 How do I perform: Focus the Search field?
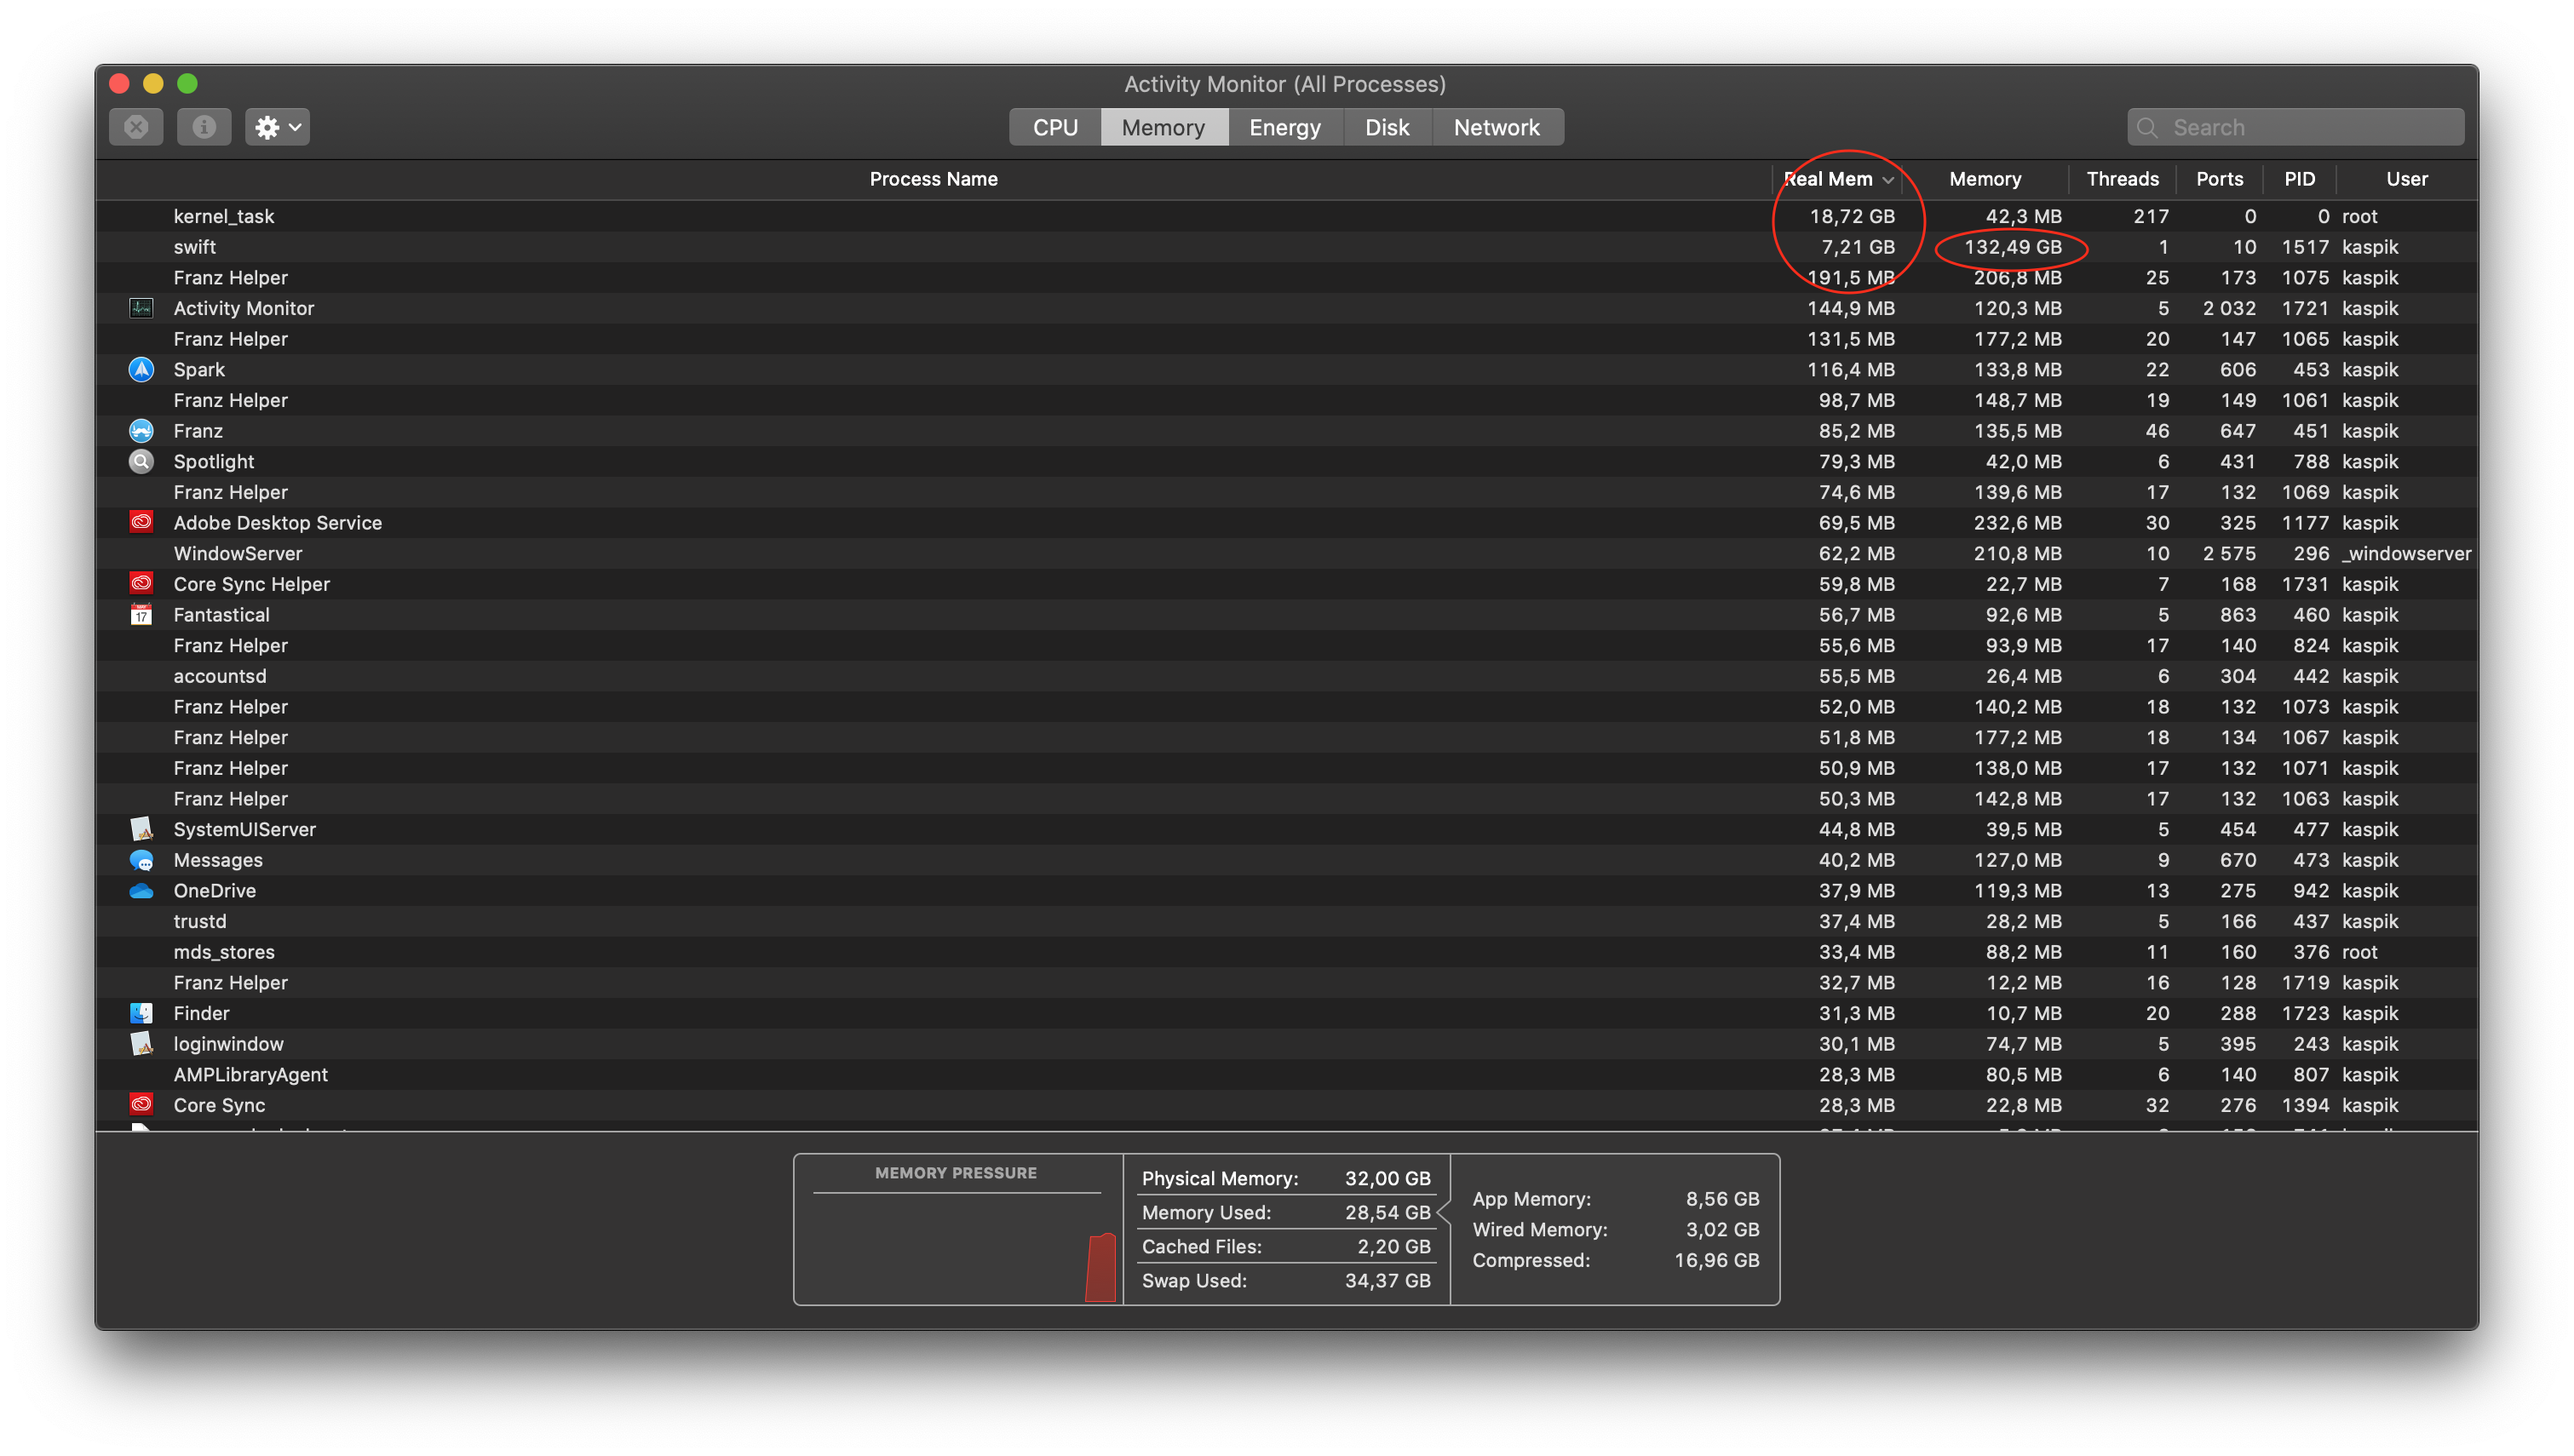[2296, 127]
